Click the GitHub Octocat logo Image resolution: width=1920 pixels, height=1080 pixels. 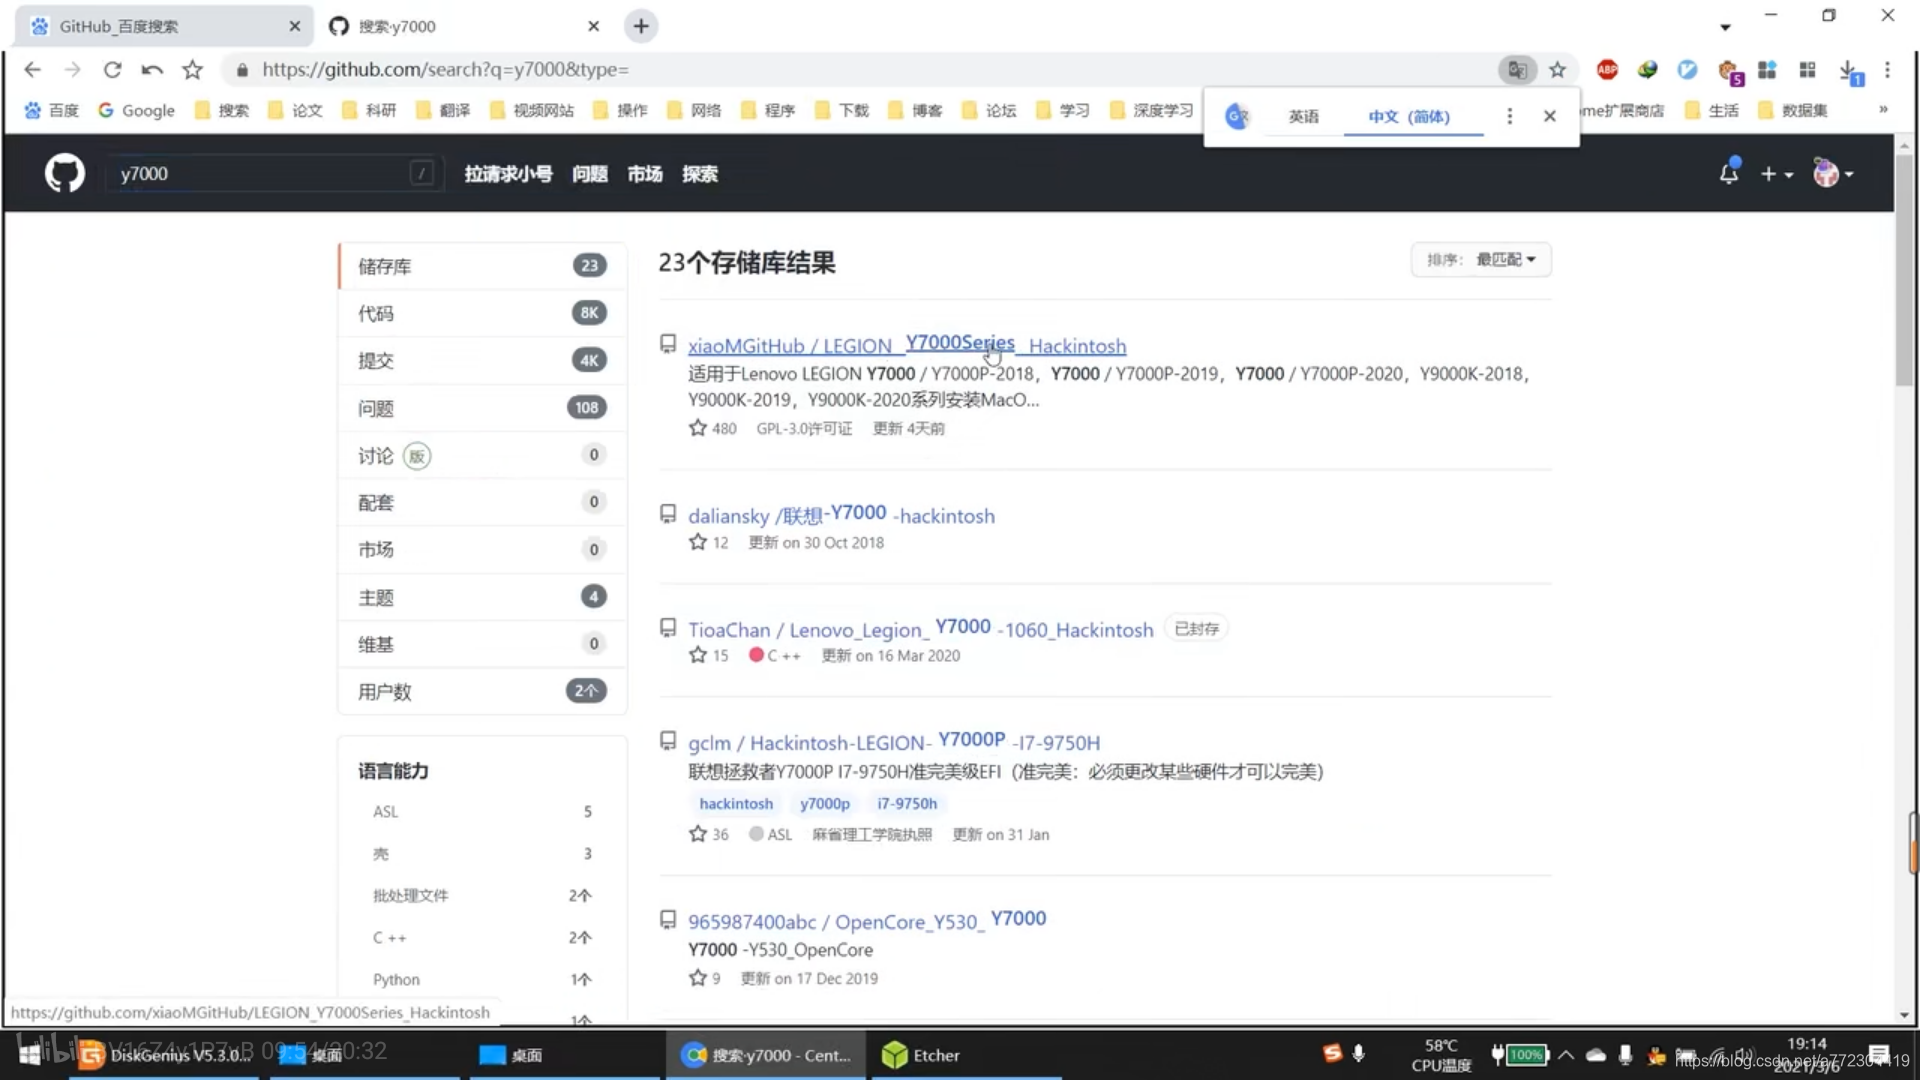point(64,173)
